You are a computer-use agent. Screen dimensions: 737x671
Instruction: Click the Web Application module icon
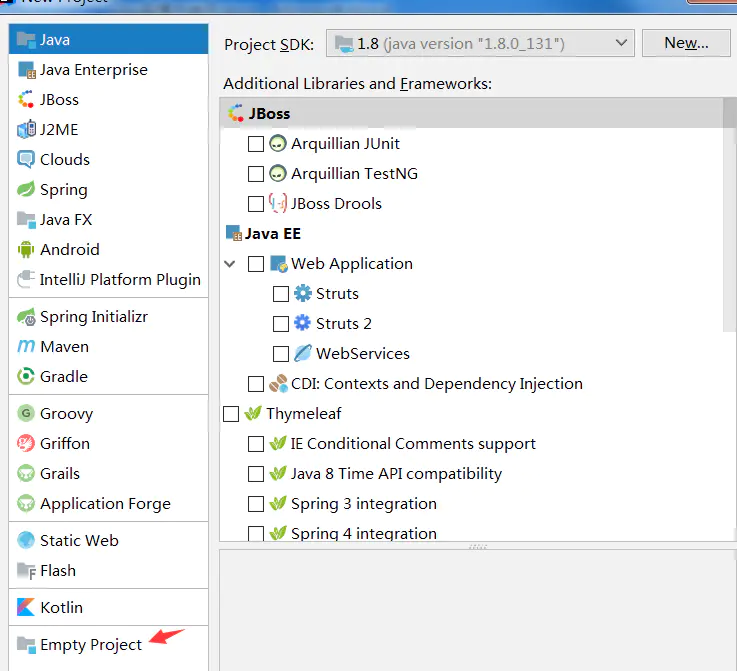(x=278, y=264)
